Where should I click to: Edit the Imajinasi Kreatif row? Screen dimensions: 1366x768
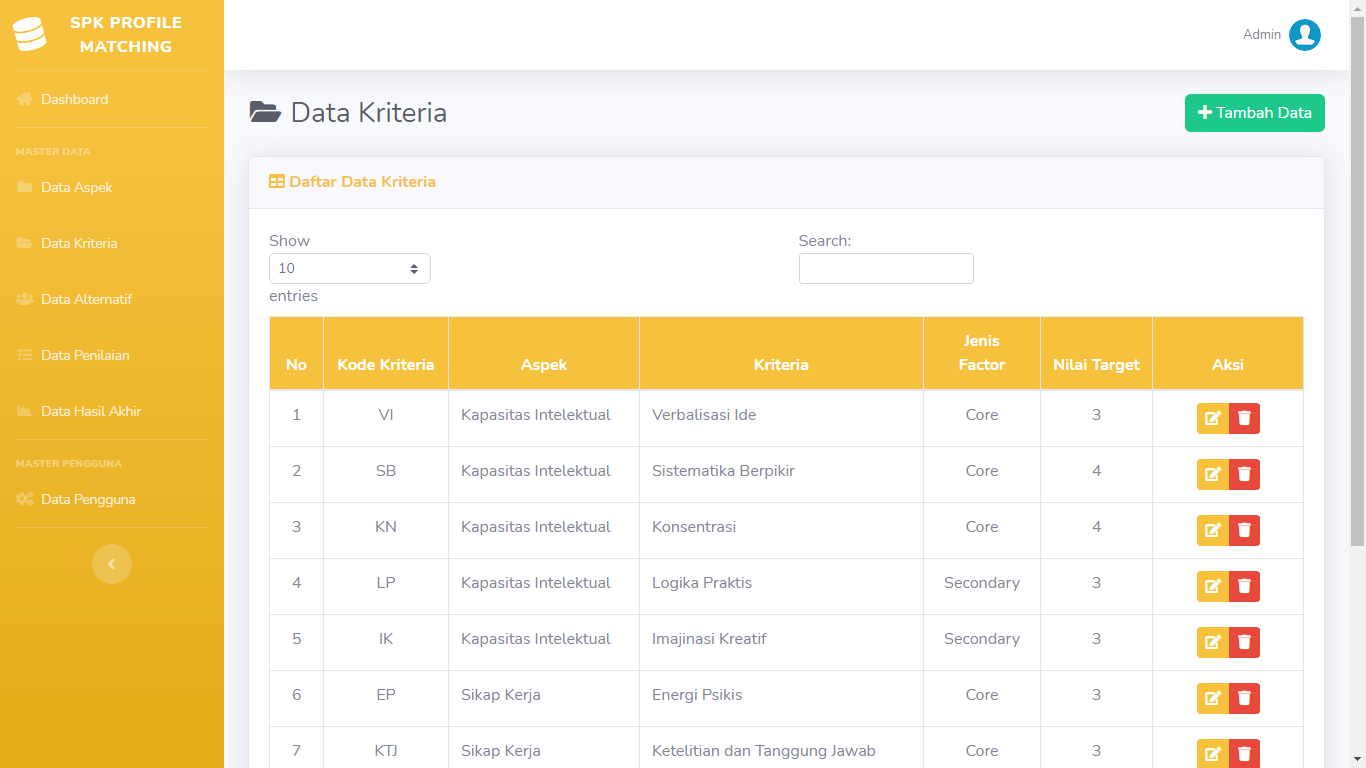pos(1213,642)
